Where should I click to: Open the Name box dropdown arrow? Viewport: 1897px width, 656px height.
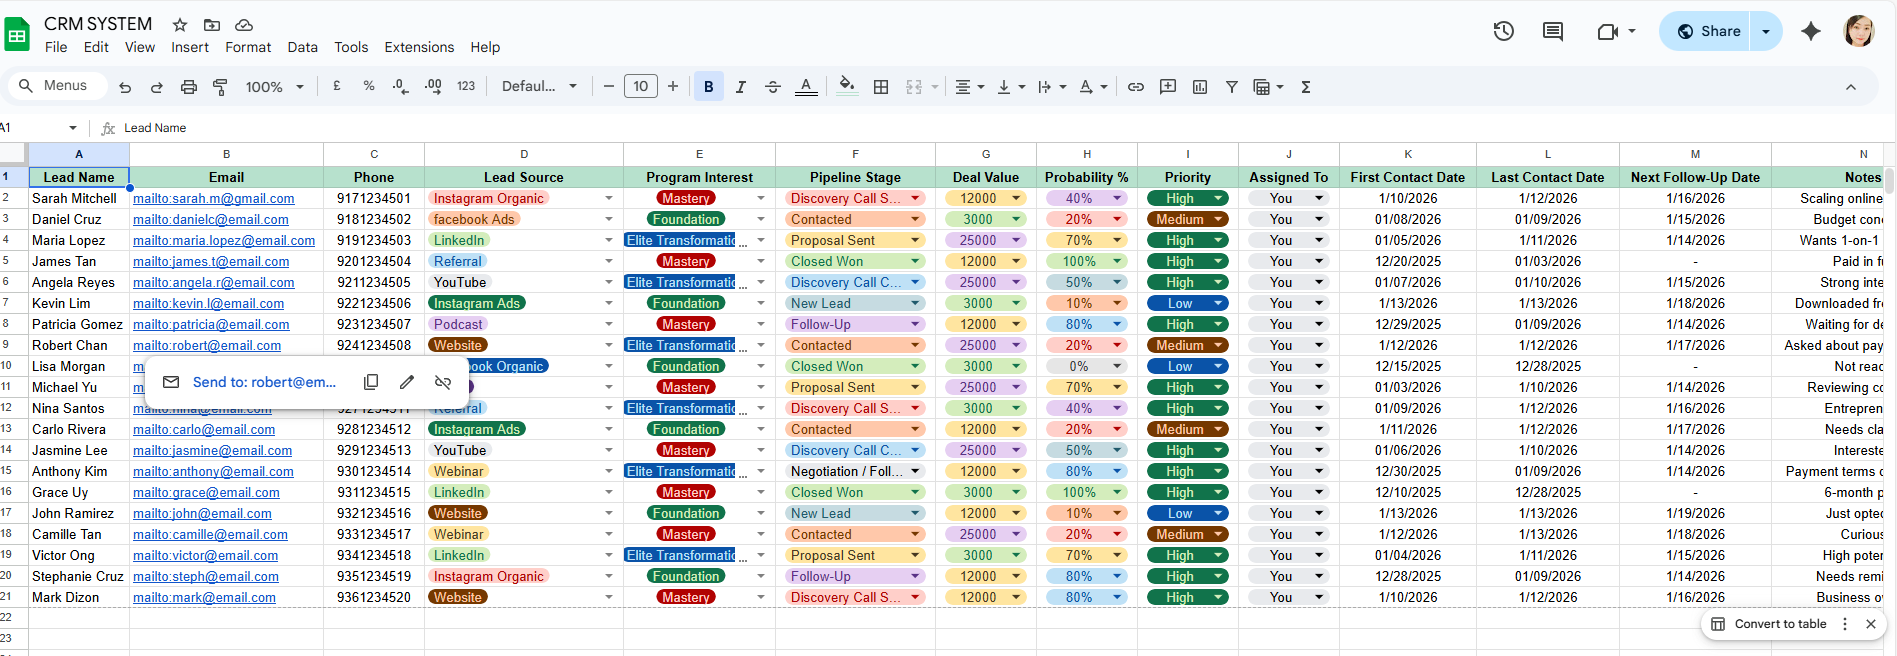tap(73, 128)
